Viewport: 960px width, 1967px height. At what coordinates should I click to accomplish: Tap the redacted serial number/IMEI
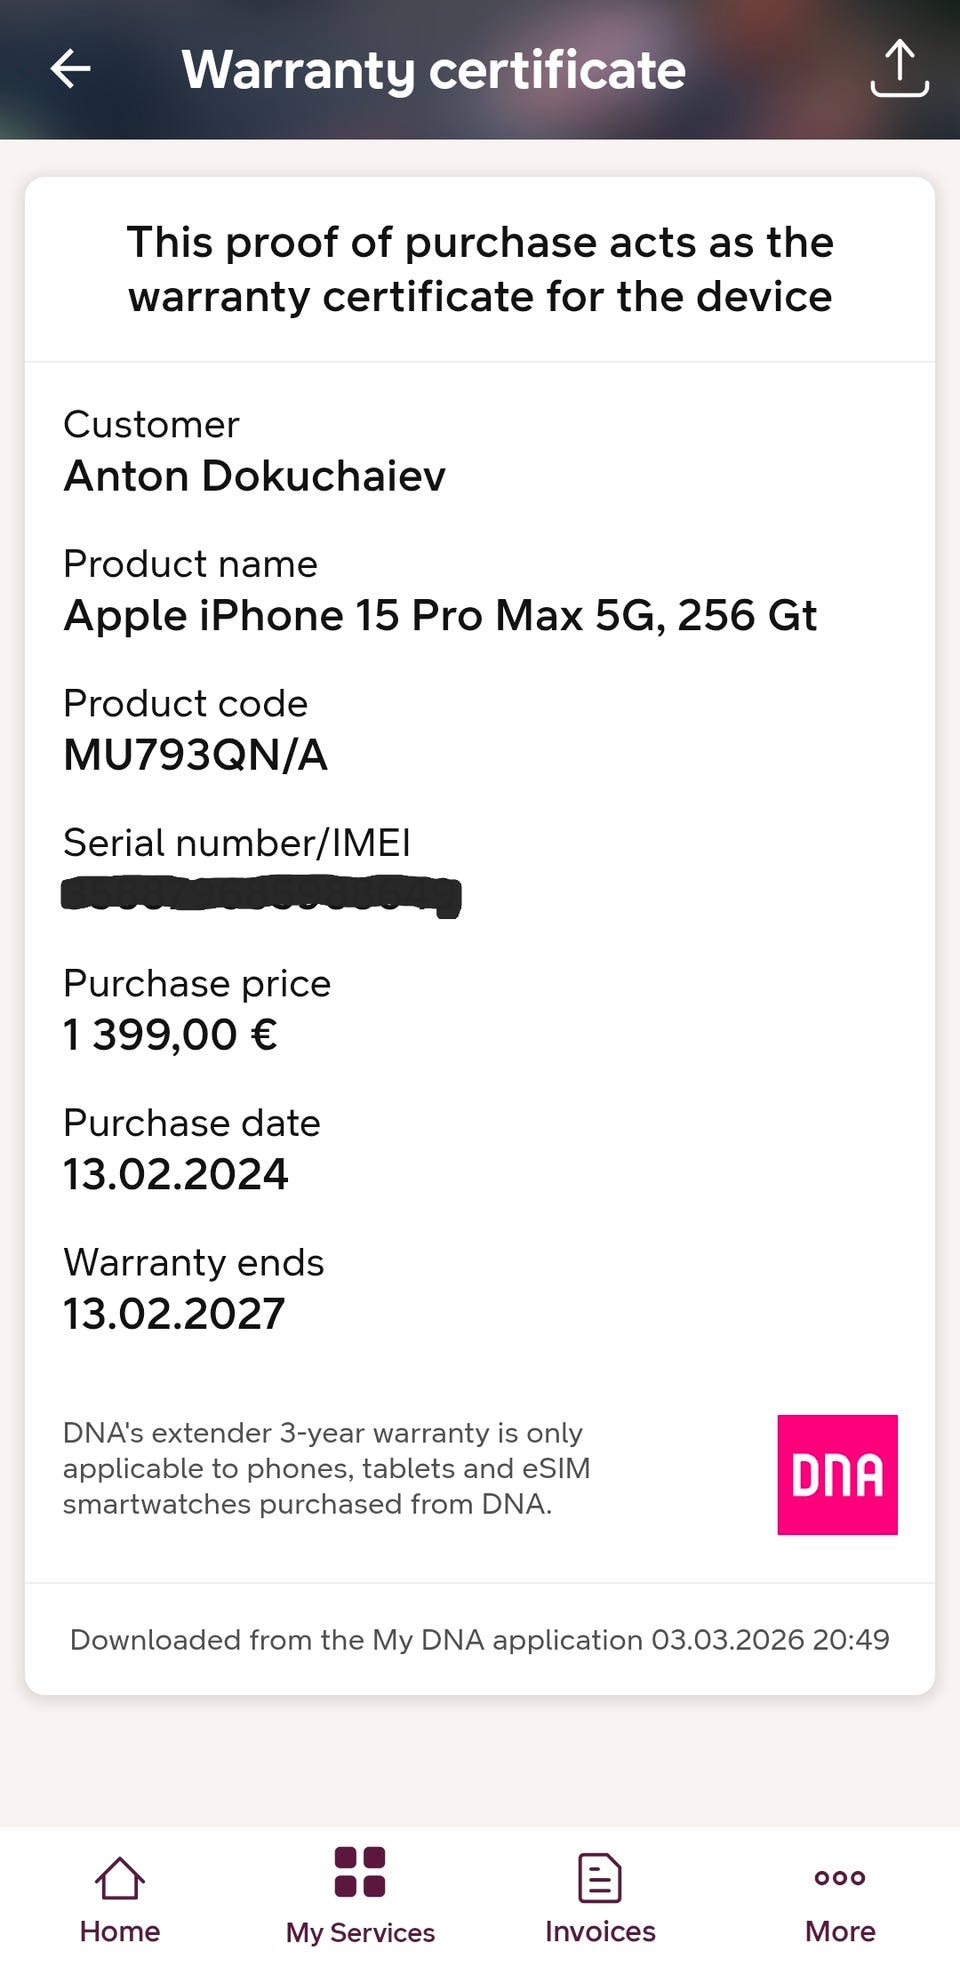[x=260, y=895]
